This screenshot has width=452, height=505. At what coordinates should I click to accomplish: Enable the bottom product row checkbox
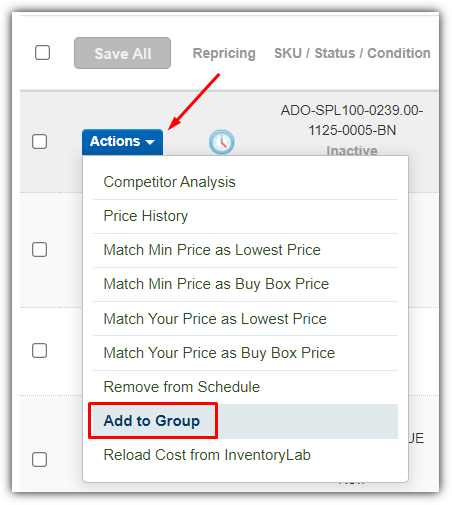(x=39, y=459)
